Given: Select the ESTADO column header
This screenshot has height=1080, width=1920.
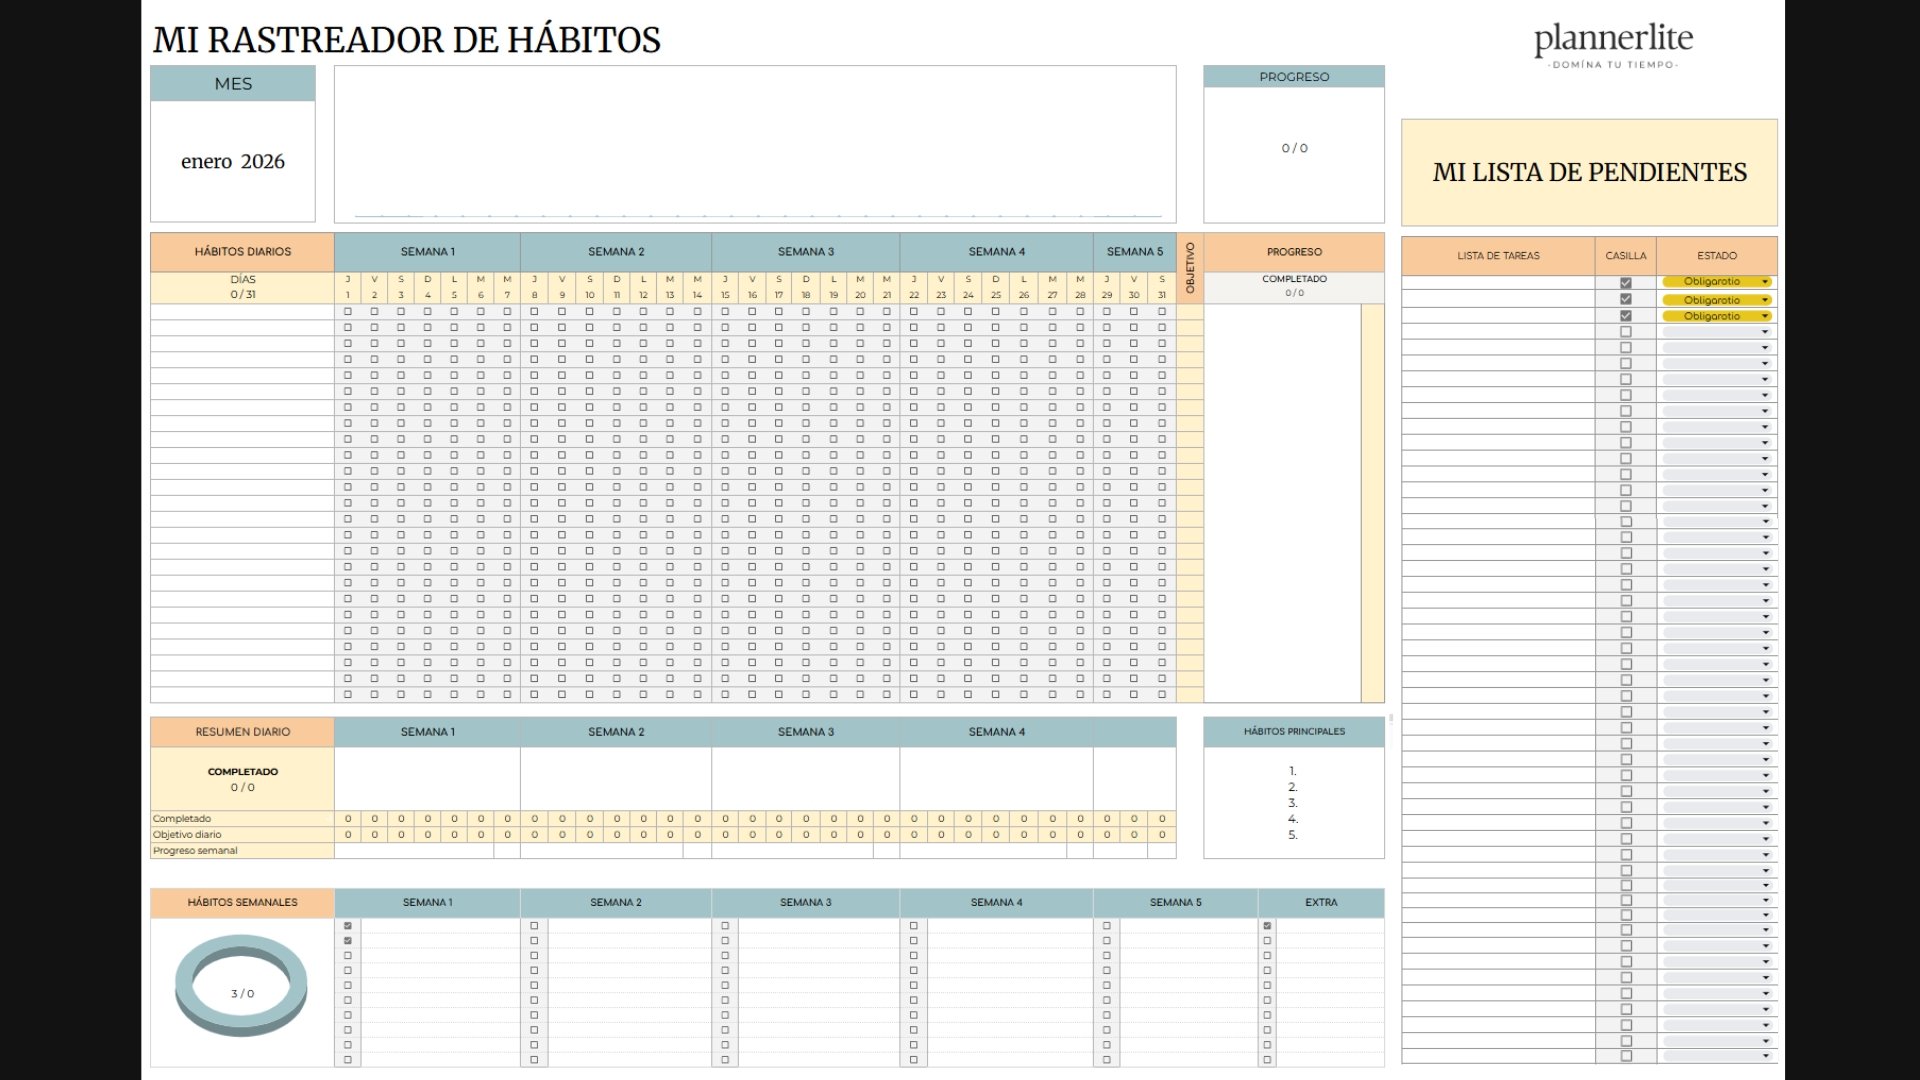Looking at the screenshot, I should coord(1716,256).
